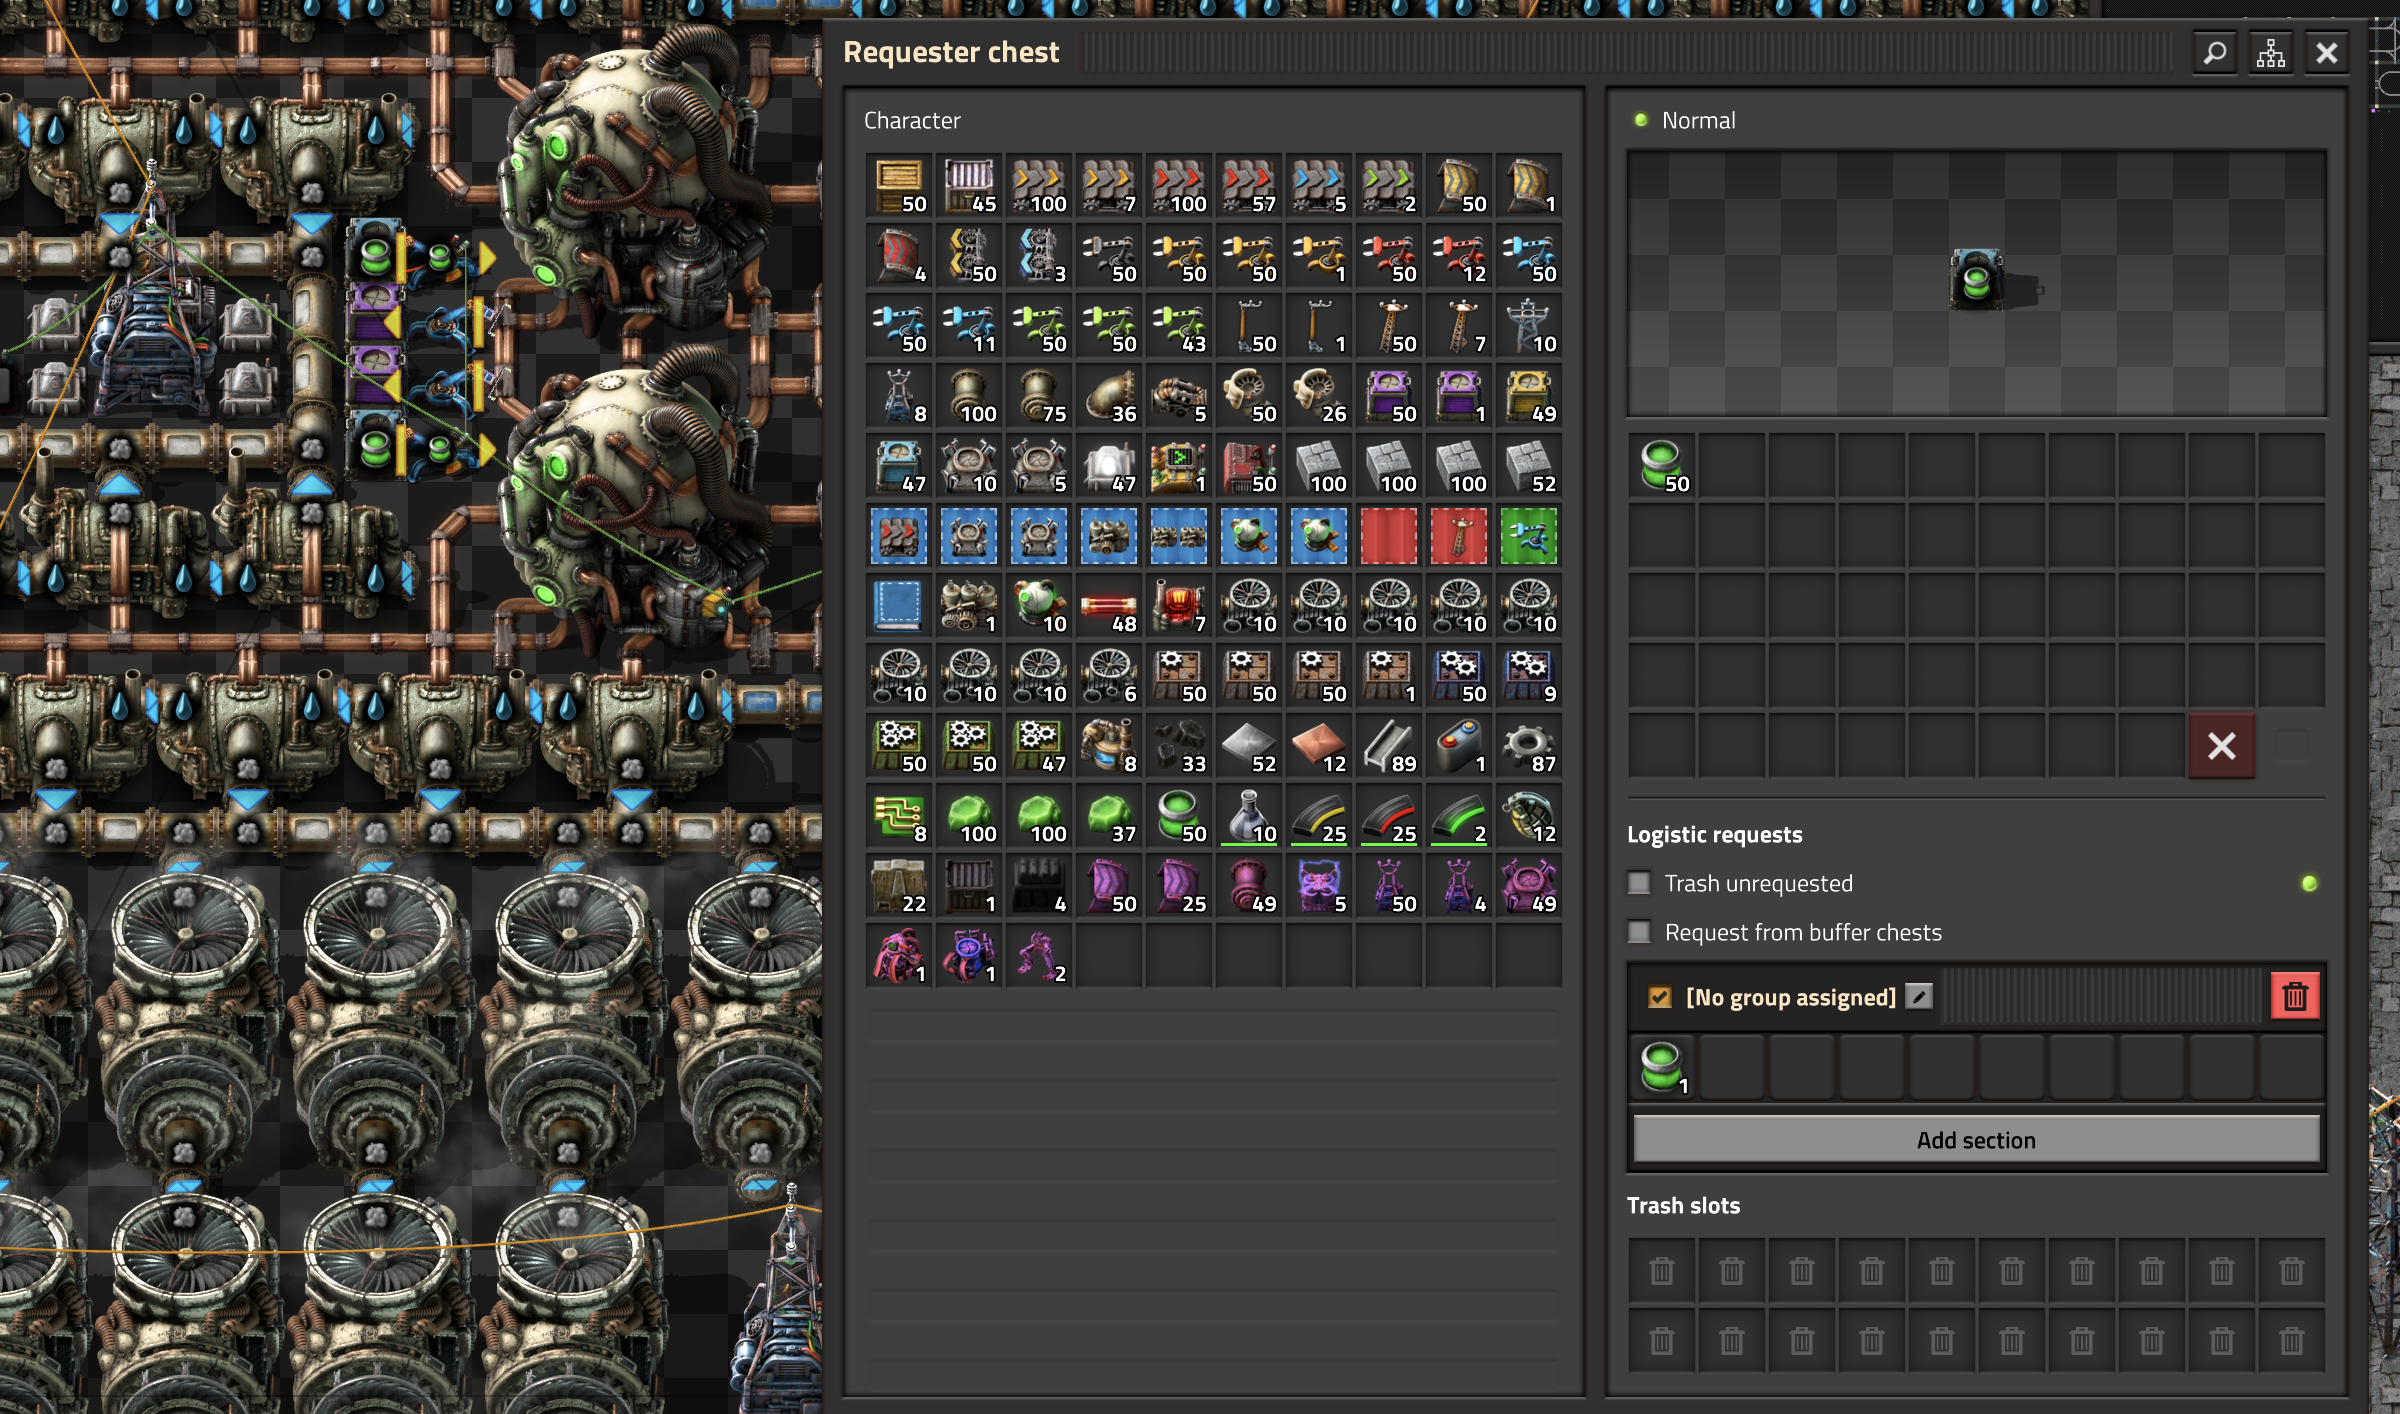Select the blue express splitter stack of 3
Screen dimensions: 2400x1414
[1039, 256]
